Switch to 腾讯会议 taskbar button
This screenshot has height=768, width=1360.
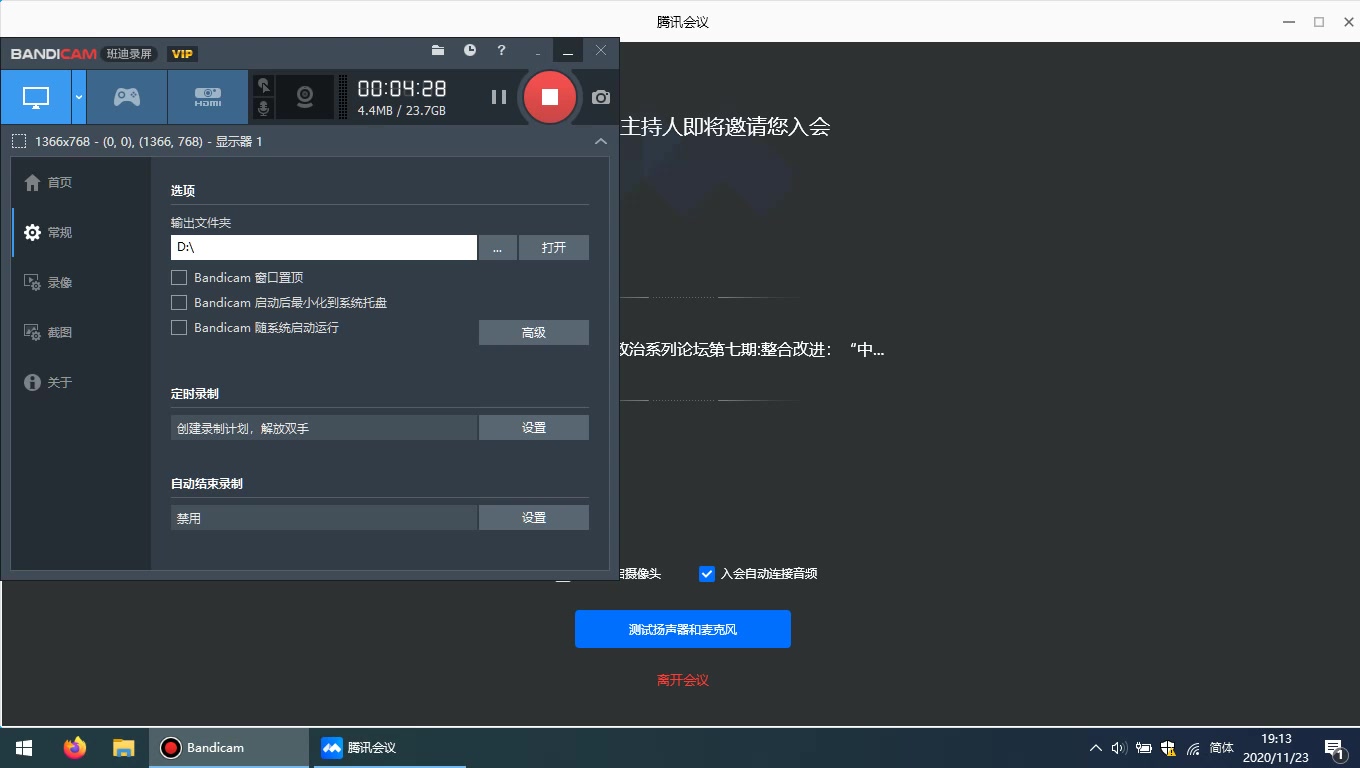tap(390, 747)
